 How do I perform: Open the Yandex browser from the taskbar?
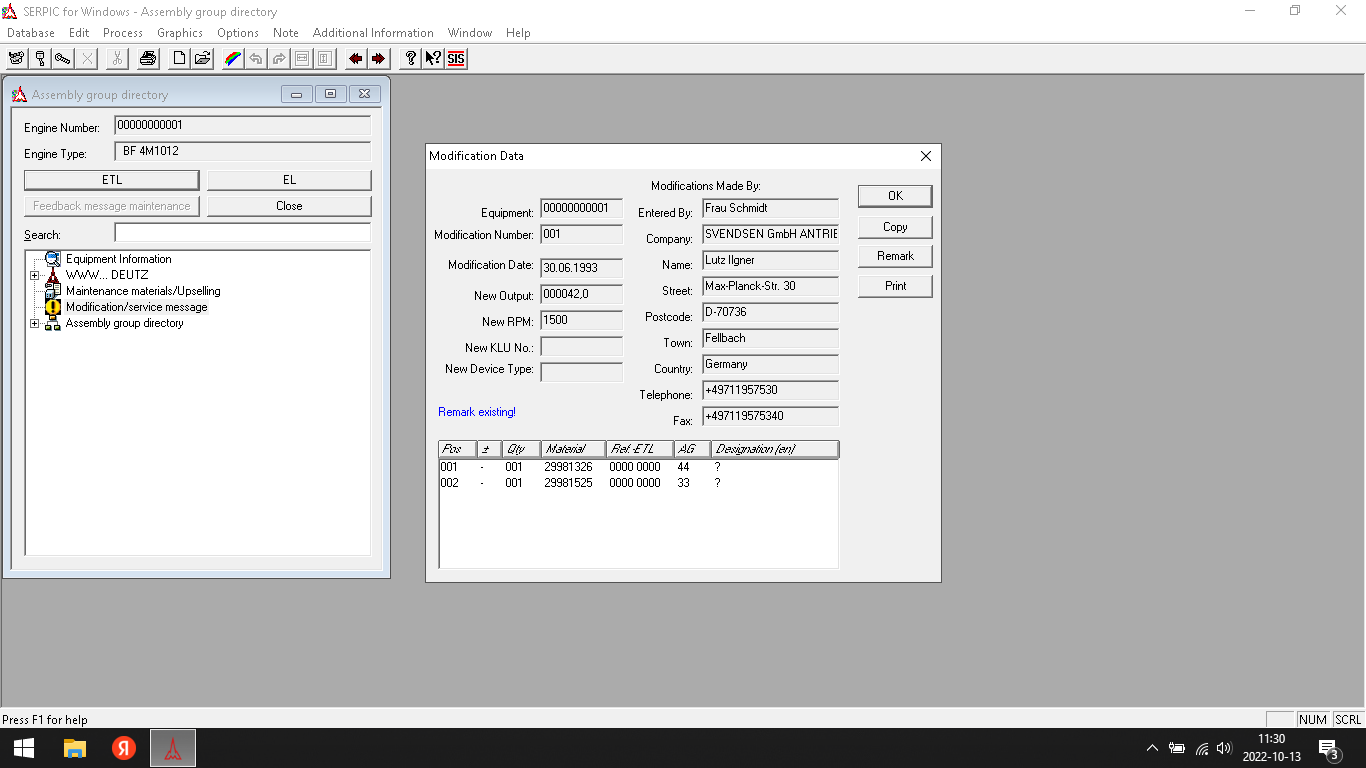(124, 748)
